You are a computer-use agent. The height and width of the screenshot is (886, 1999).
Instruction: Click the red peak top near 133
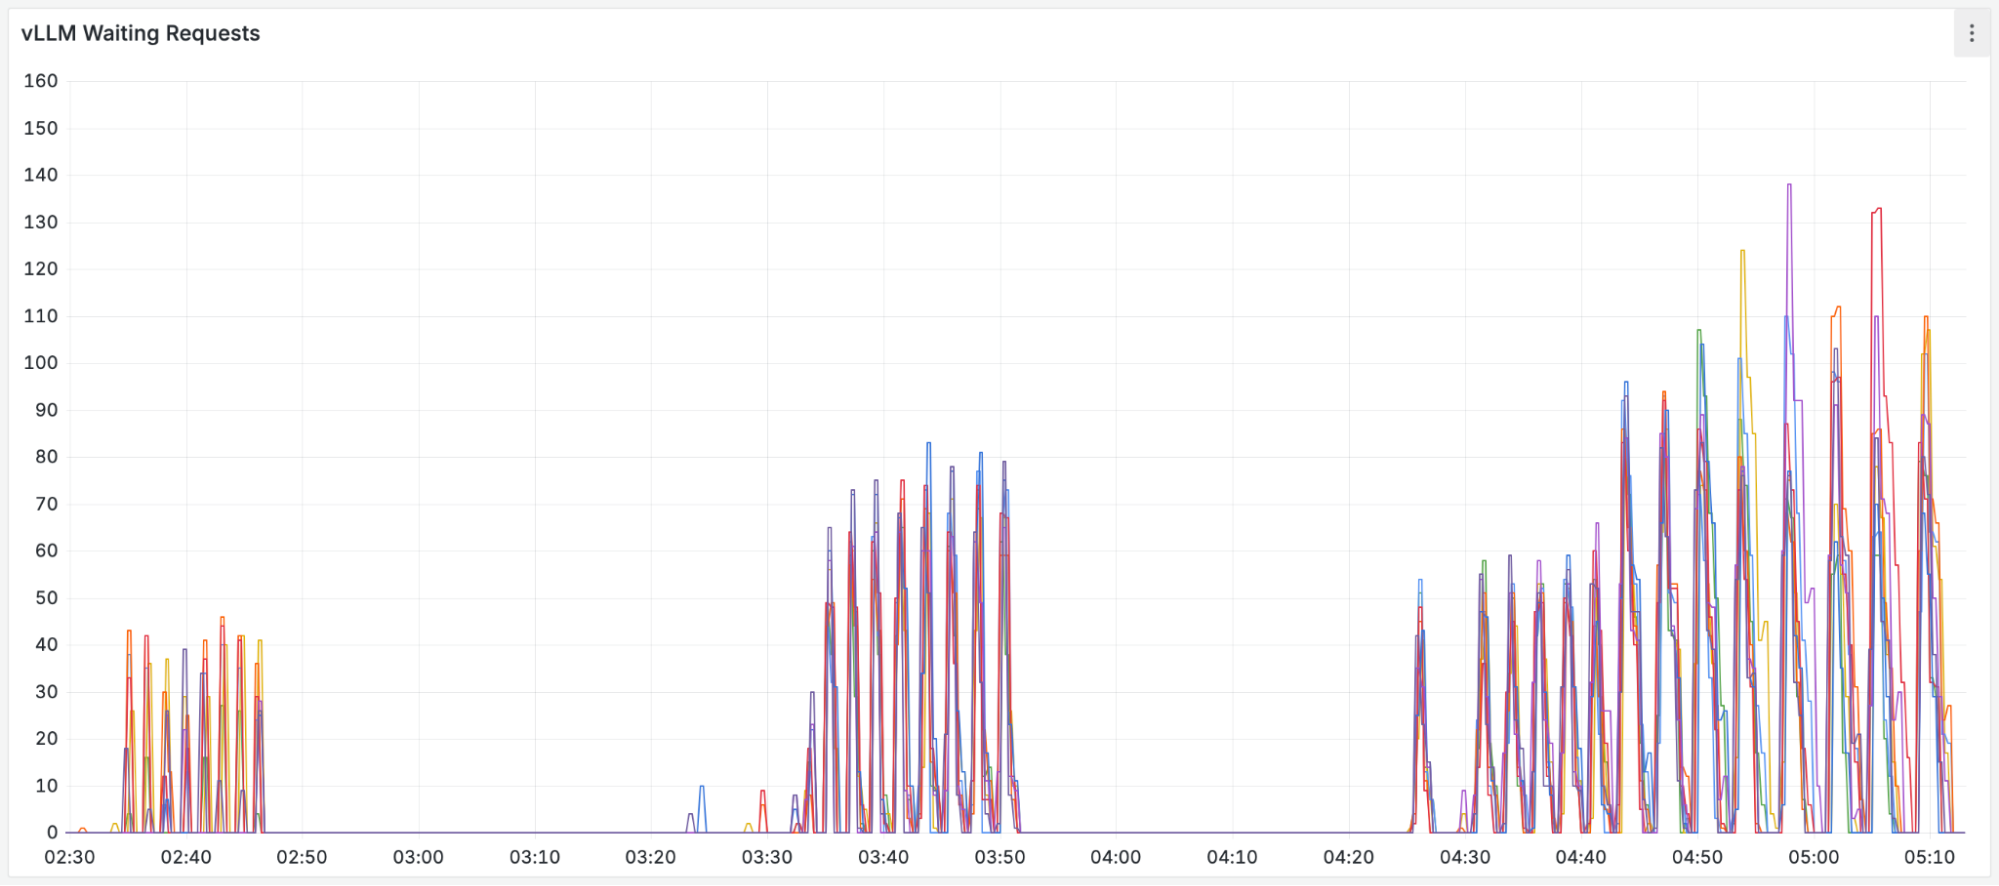click(x=1878, y=209)
